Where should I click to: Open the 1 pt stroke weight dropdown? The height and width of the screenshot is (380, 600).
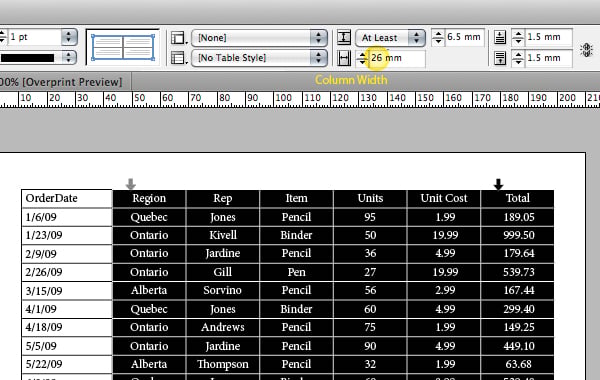pos(69,37)
